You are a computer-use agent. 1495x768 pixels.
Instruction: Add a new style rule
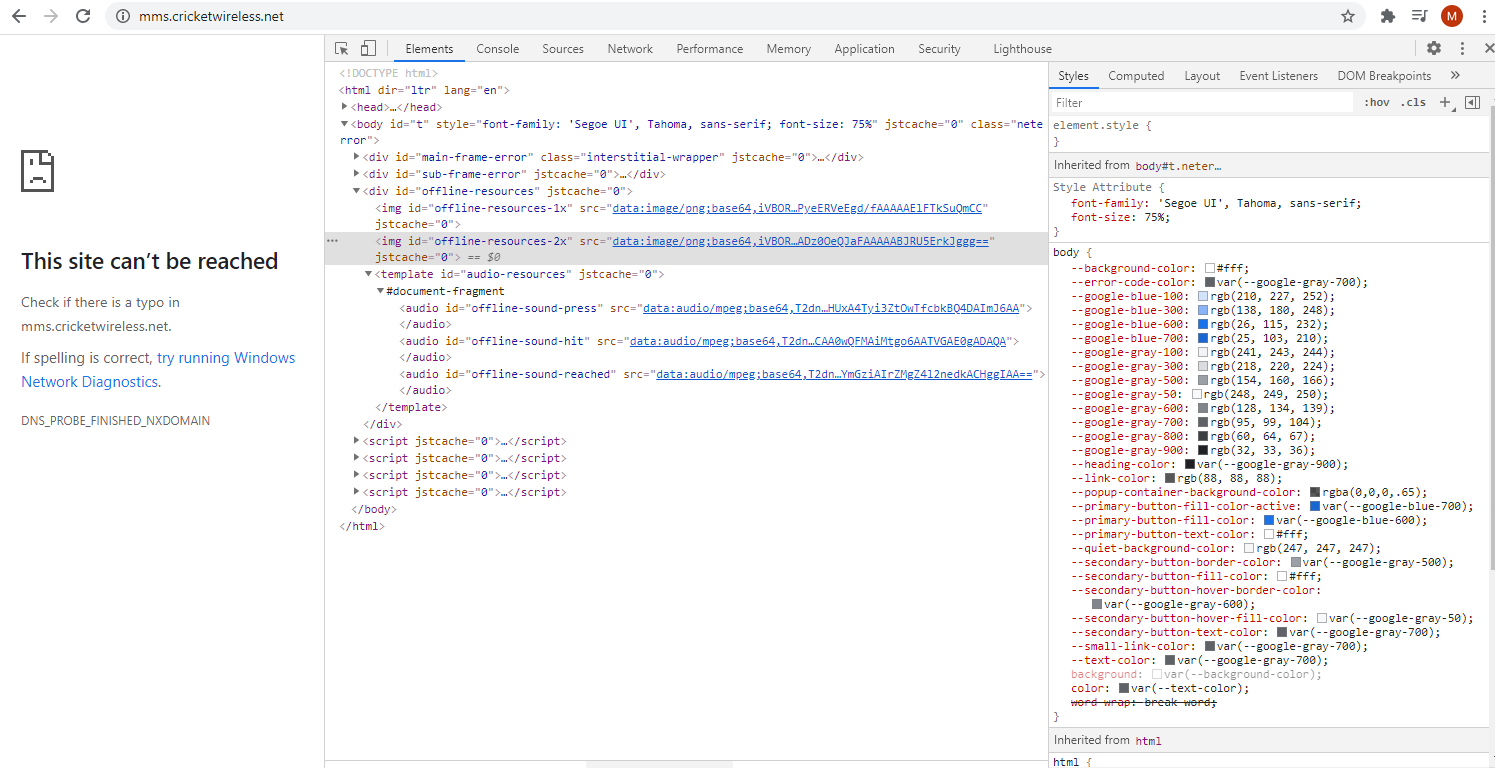[x=1444, y=102]
